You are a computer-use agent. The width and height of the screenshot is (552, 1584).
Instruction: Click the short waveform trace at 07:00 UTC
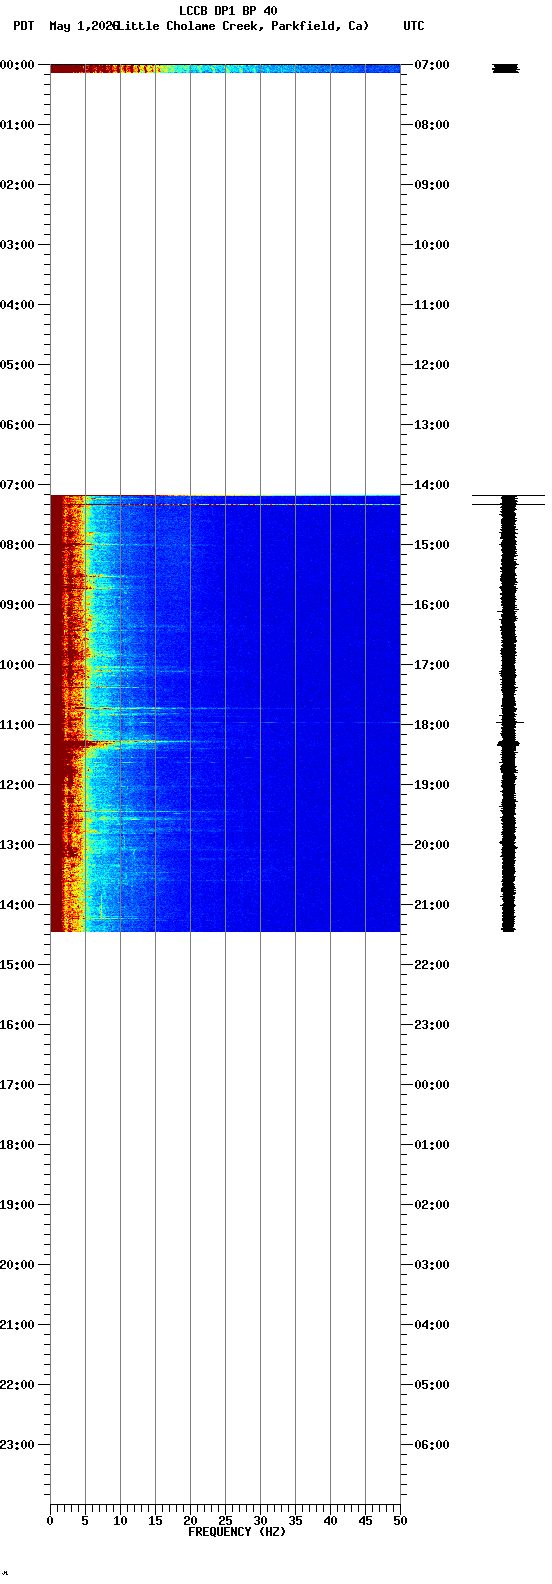[506, 68]
